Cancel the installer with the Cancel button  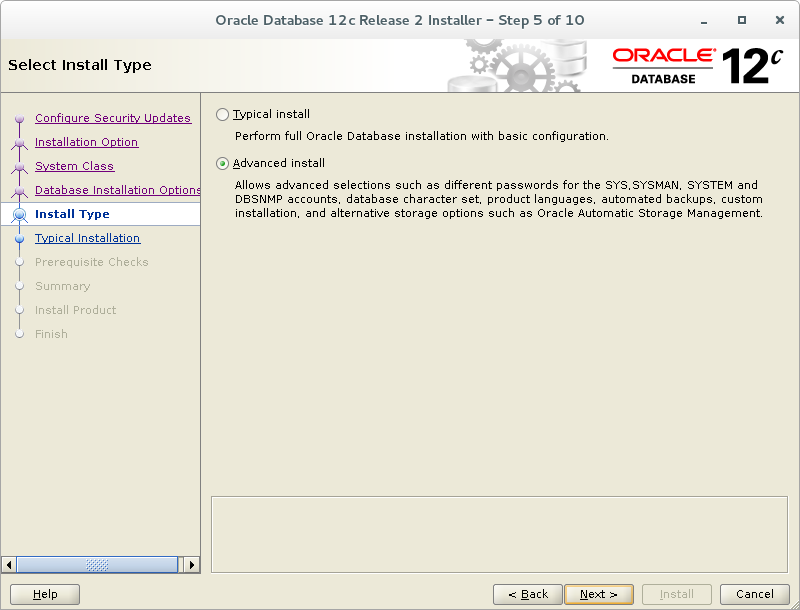(x=755, y=594)
